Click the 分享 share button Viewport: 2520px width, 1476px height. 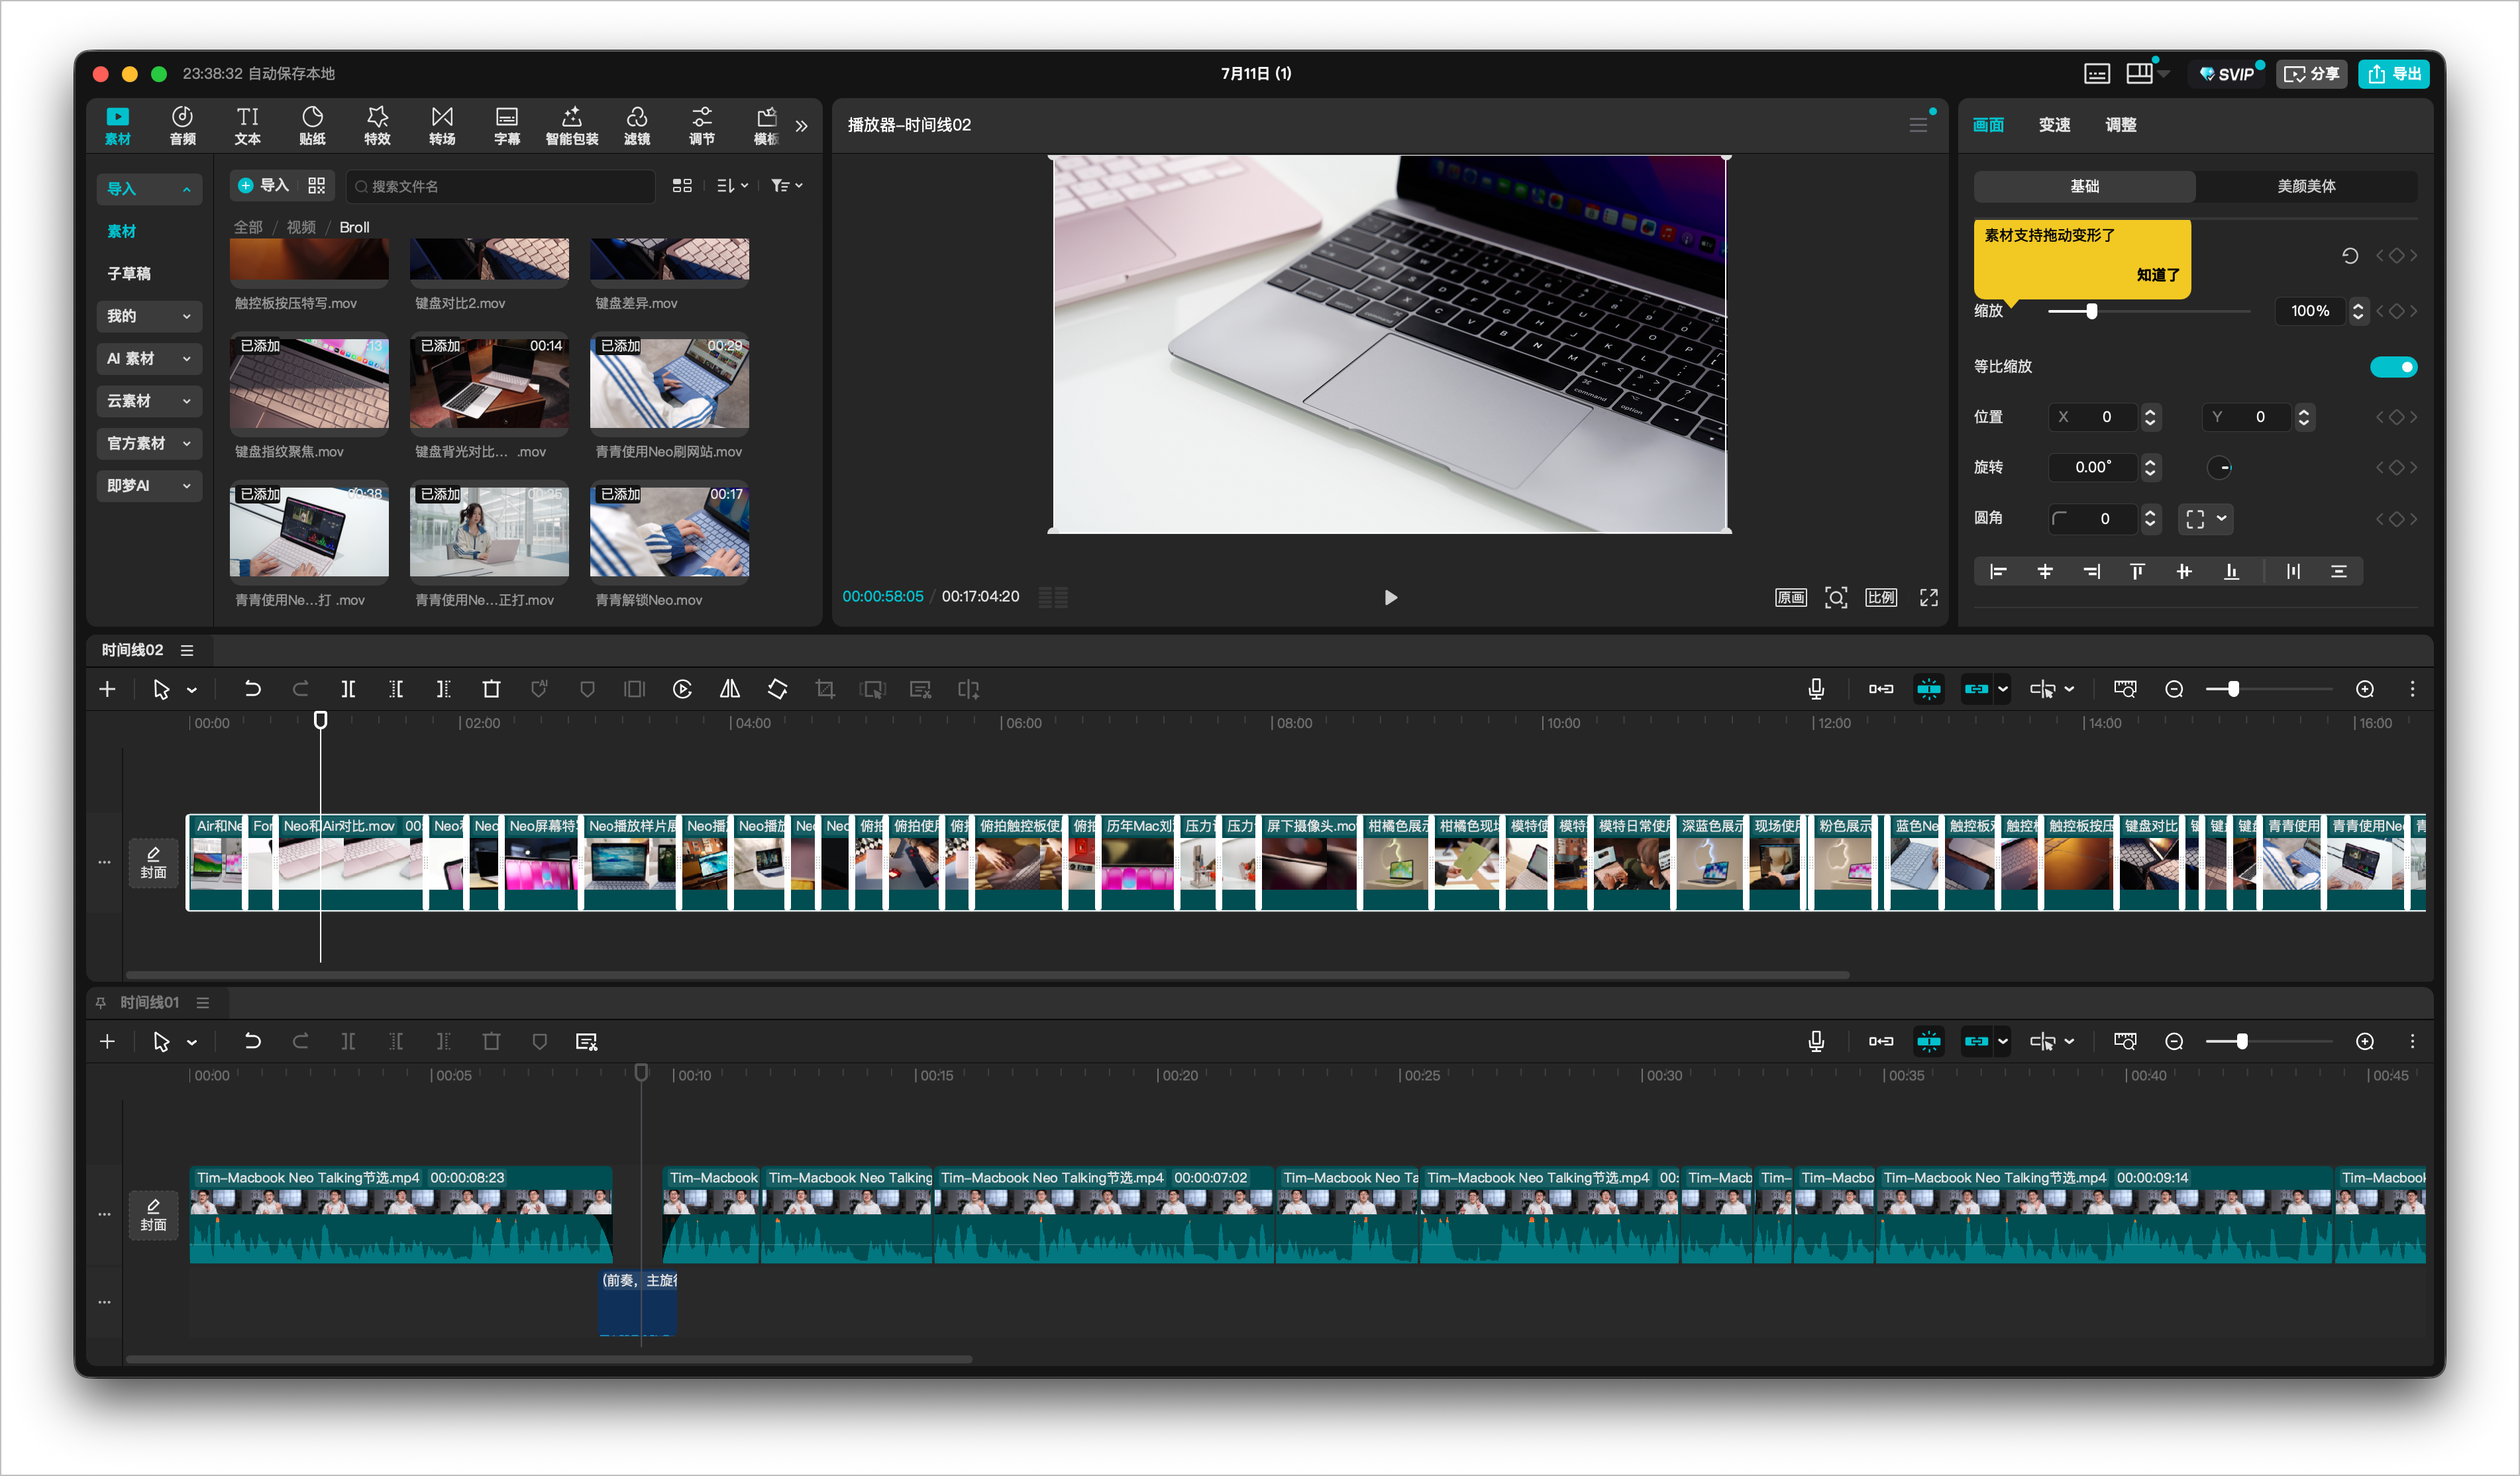click(2312, 74)
